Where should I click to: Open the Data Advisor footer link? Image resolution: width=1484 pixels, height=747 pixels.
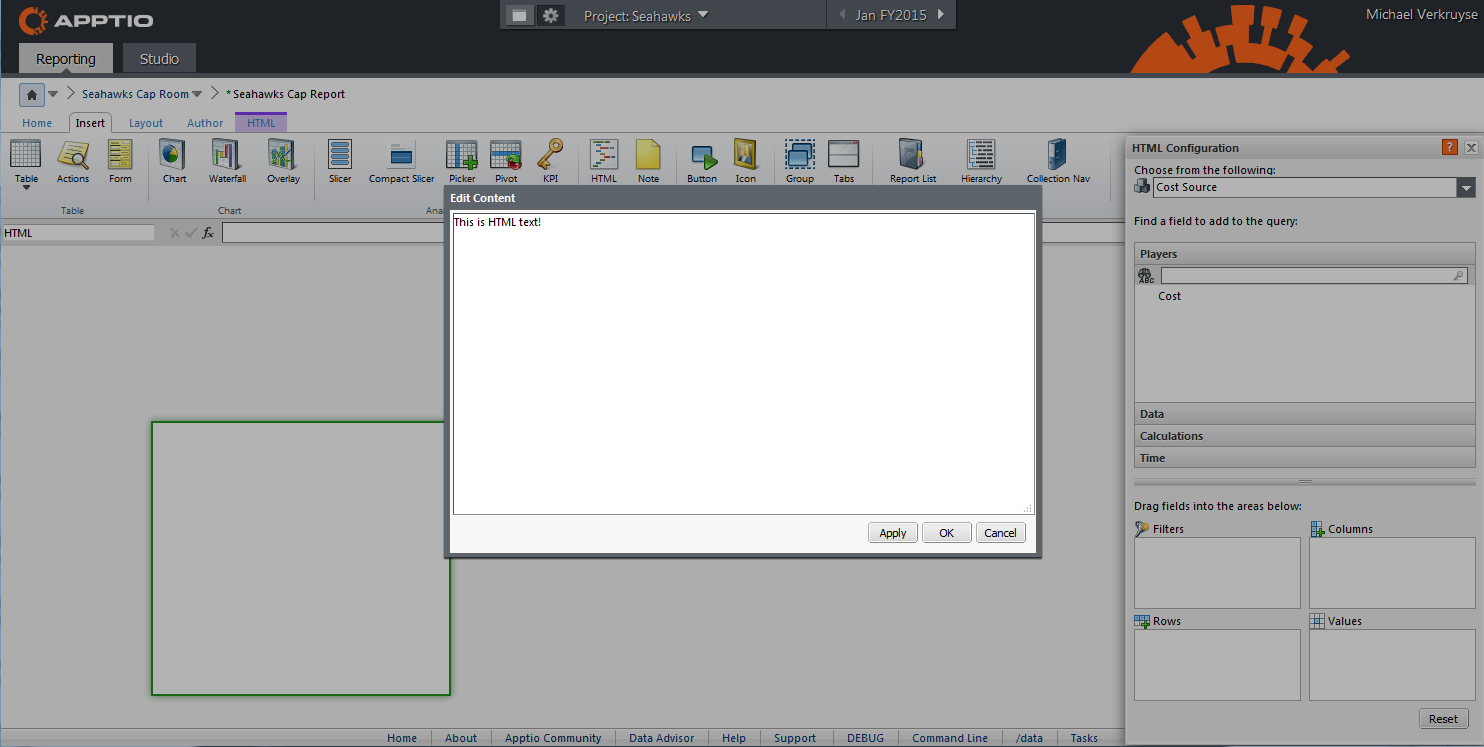tap(661, 738)
